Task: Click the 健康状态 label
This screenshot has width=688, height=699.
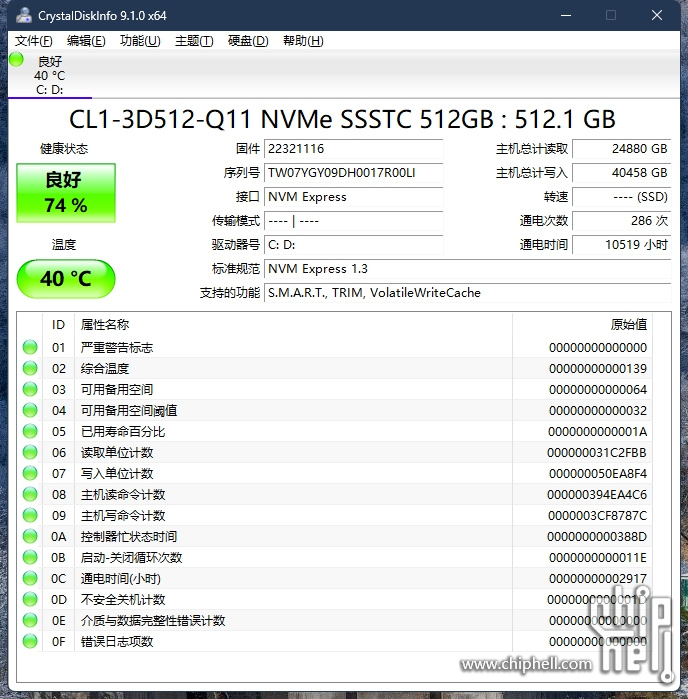Action: (x=64, y=148)
